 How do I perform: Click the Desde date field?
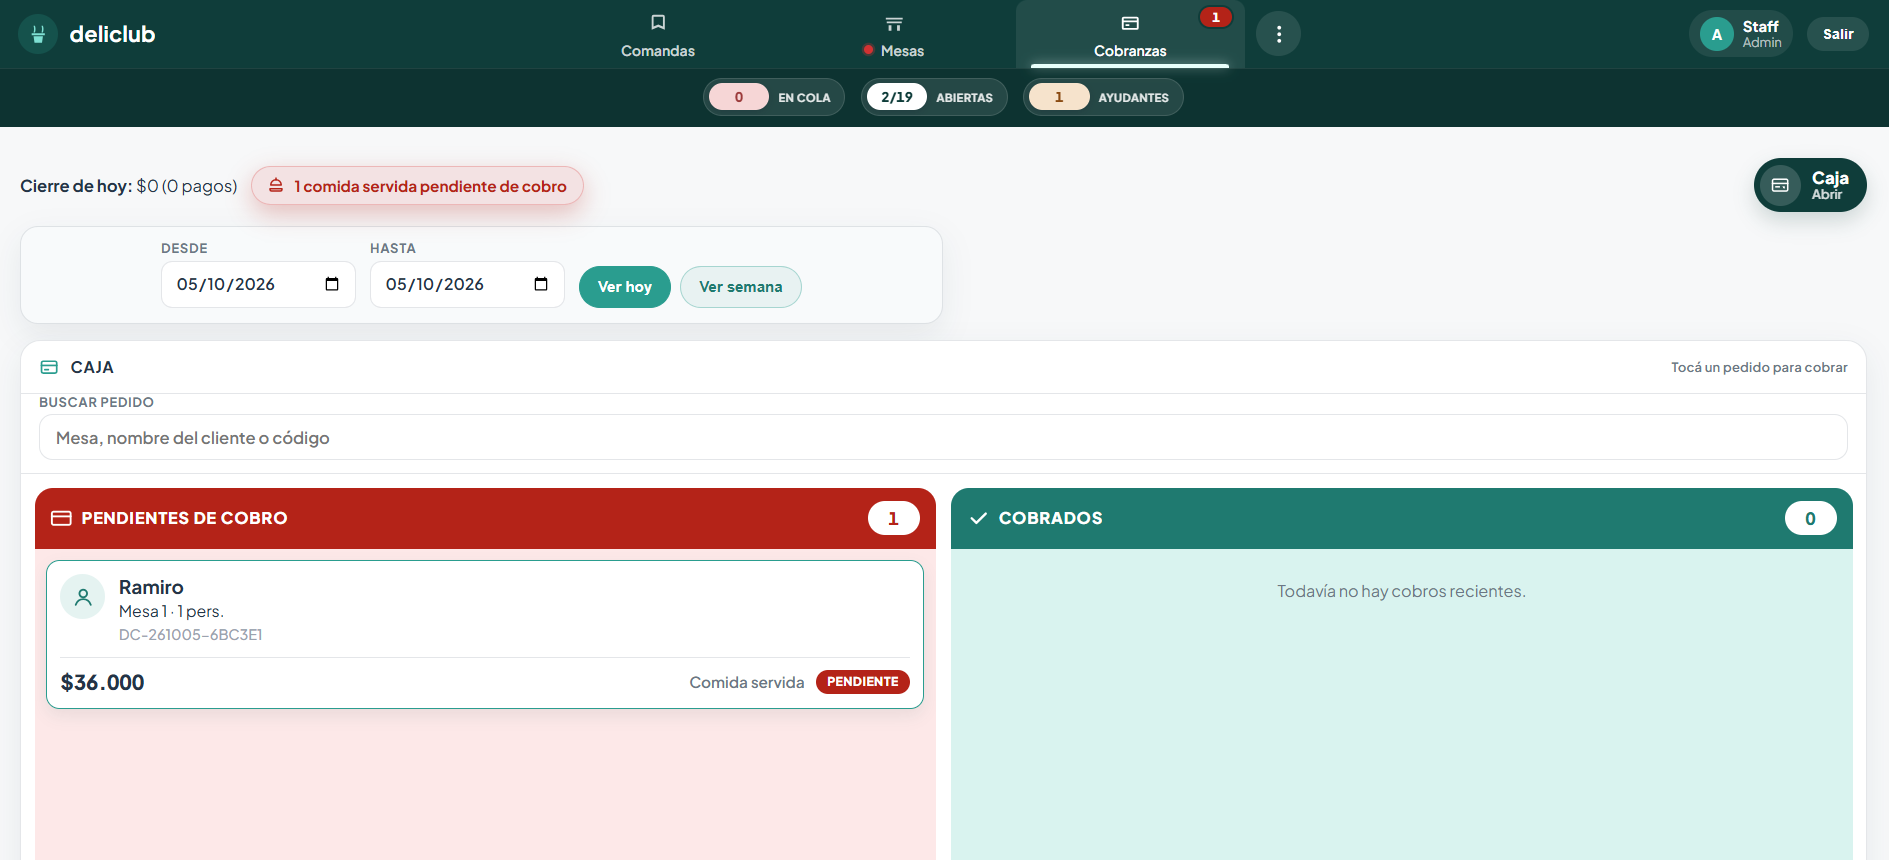tap(258, 284)
